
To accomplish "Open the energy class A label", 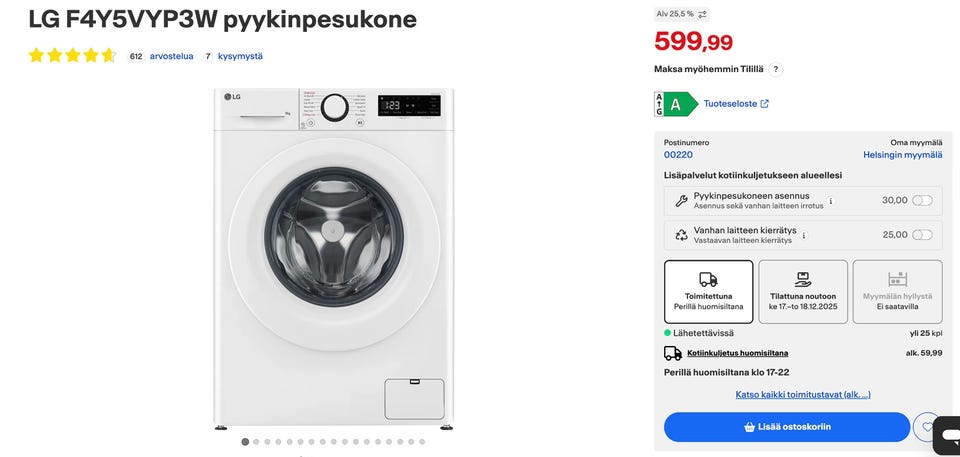I will 675,104.
